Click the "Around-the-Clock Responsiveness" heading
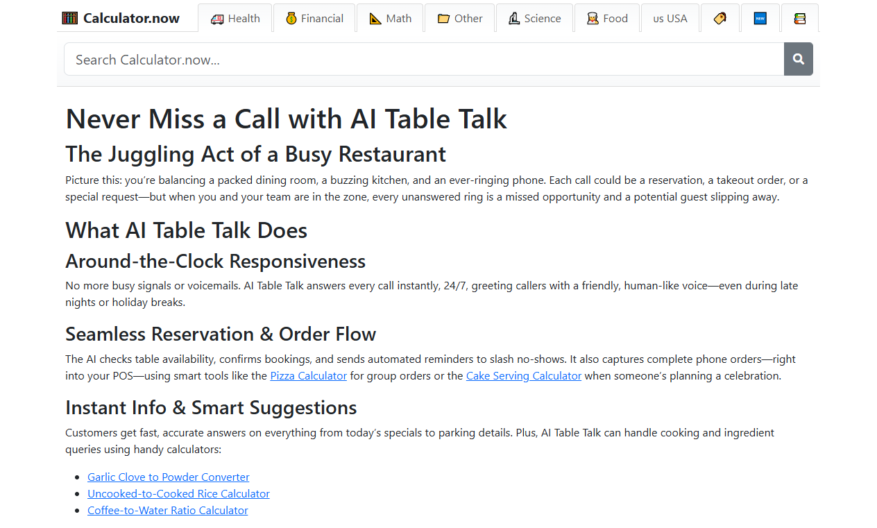This screenshot has width=877, height=528. tap(215, 261)
